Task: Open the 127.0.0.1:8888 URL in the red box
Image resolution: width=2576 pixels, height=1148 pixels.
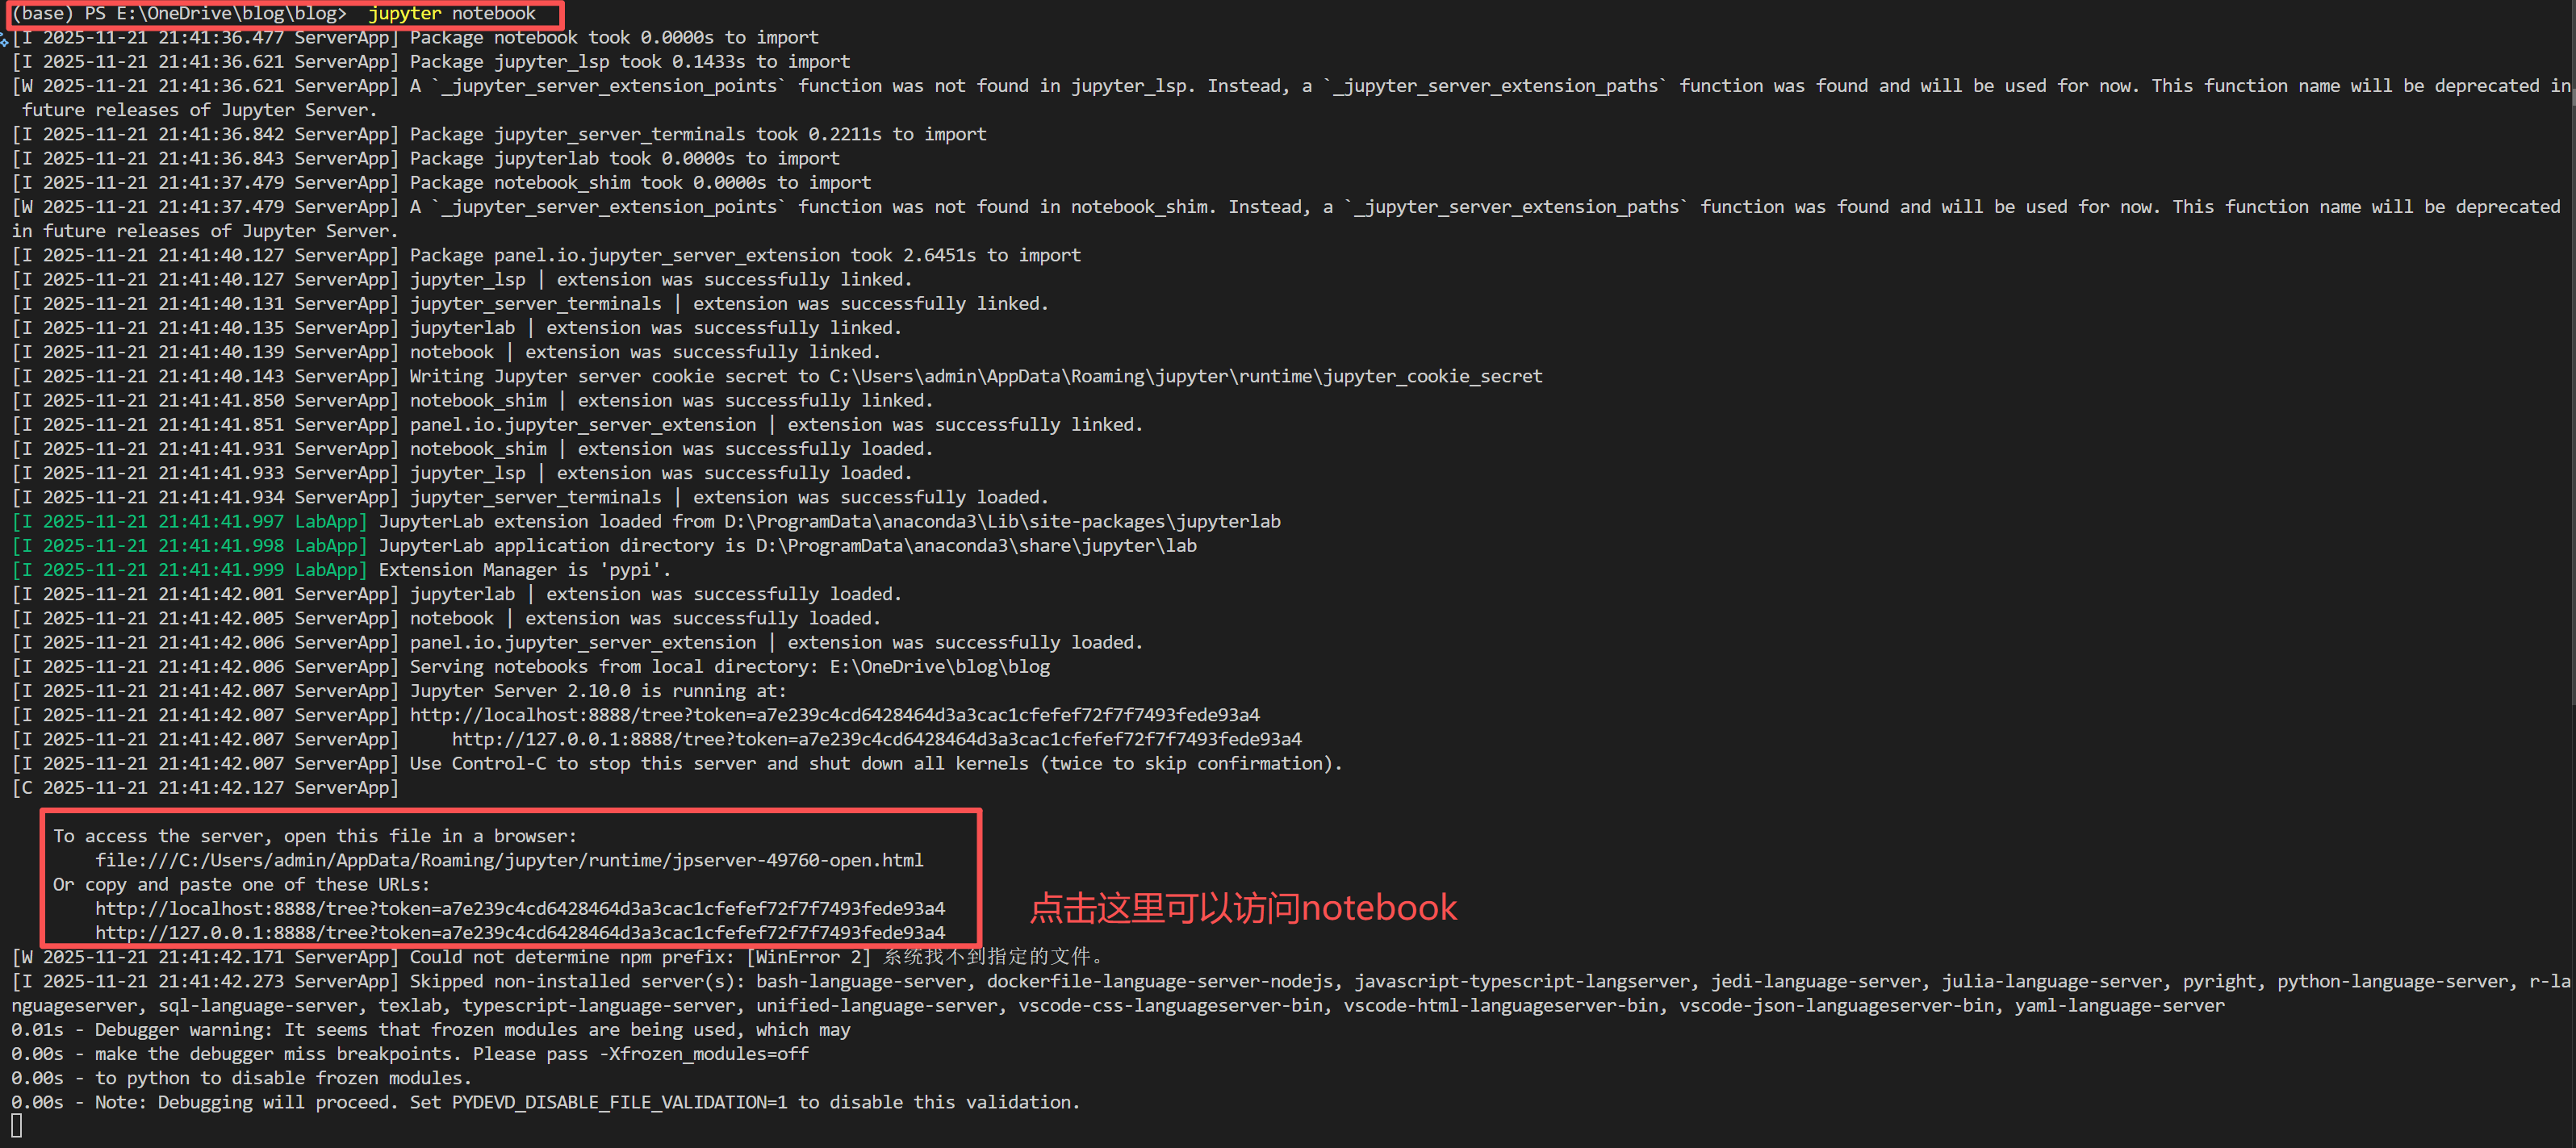Action: point(519,932)
